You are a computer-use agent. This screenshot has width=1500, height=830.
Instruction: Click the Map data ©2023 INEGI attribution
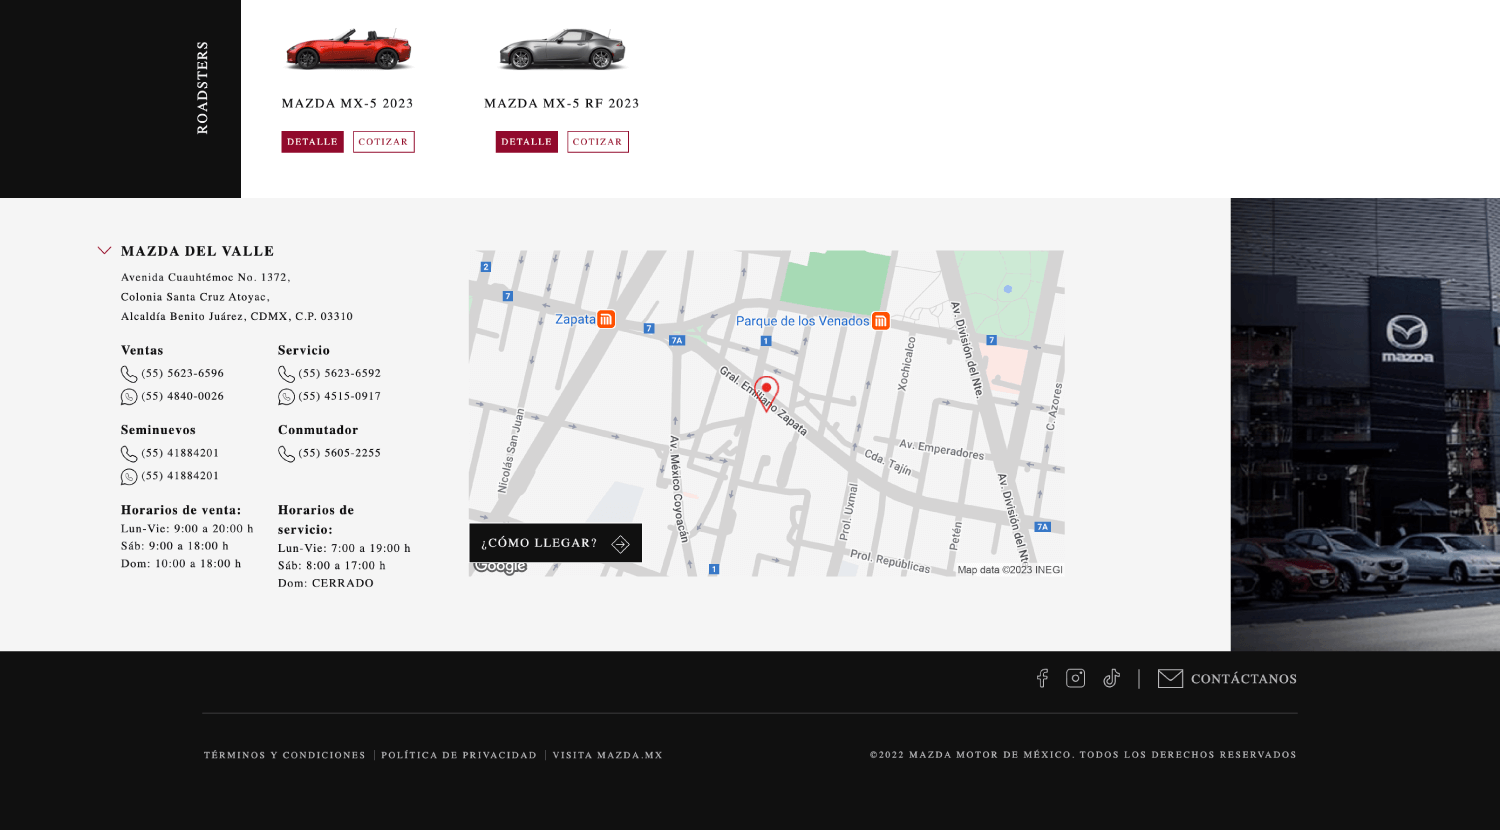pos(1010,569)
